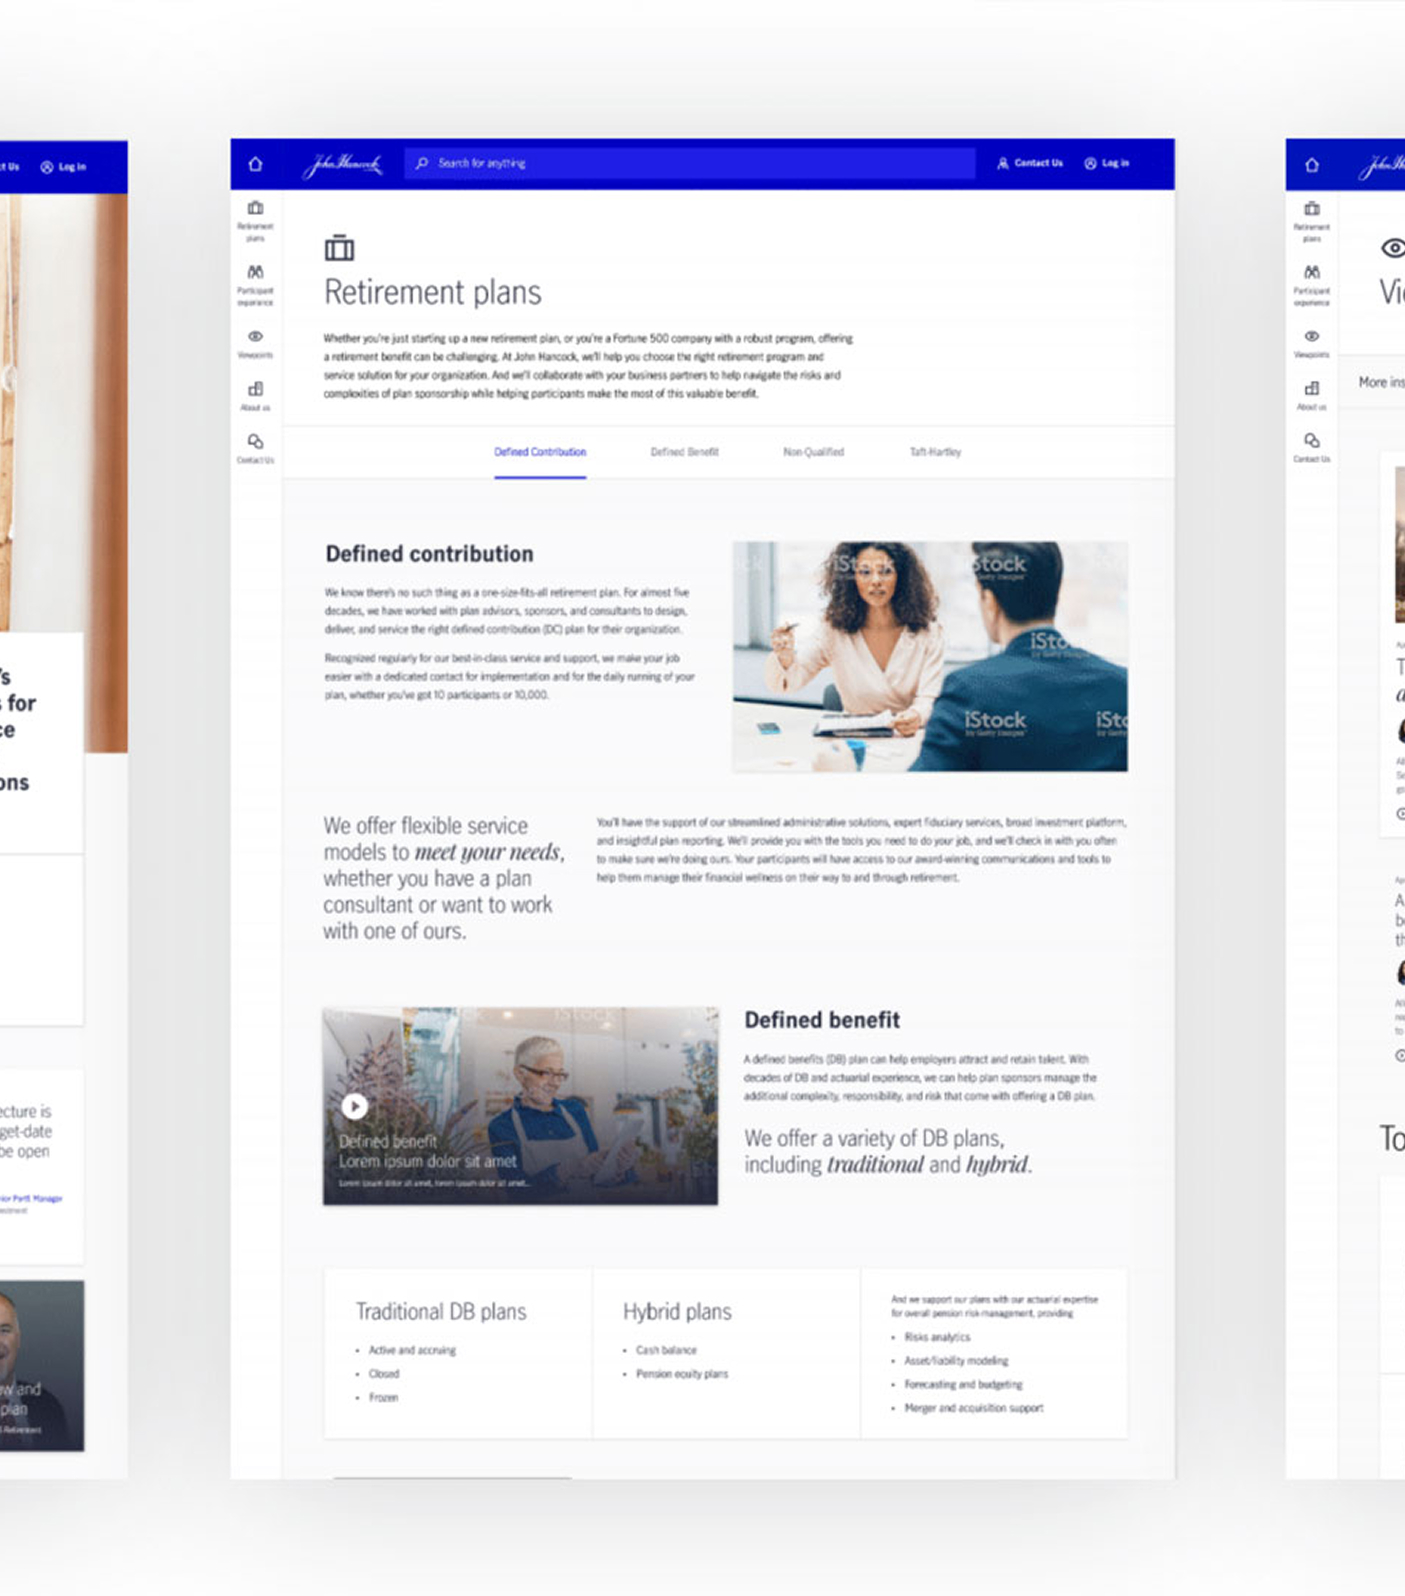1405x1596 pixels.
Task: Click into the 'Search for anything' field
Action: click(690, 163)
